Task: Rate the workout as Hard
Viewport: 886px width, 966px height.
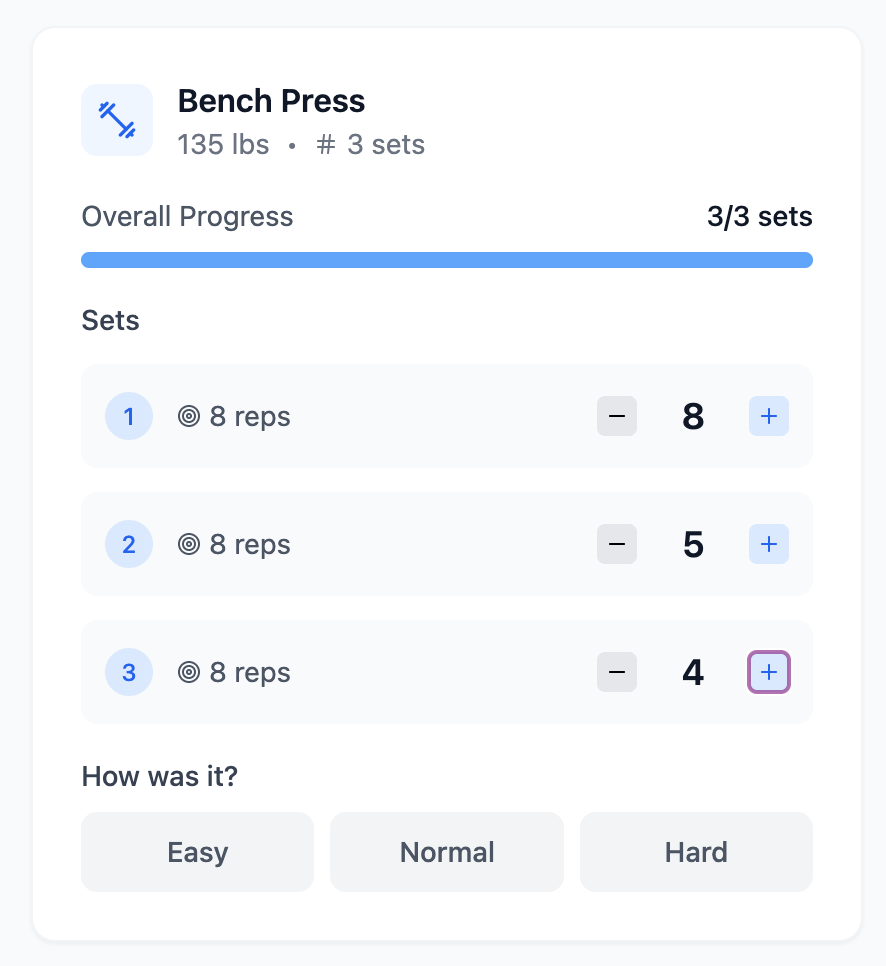Action: pos(696,852)
